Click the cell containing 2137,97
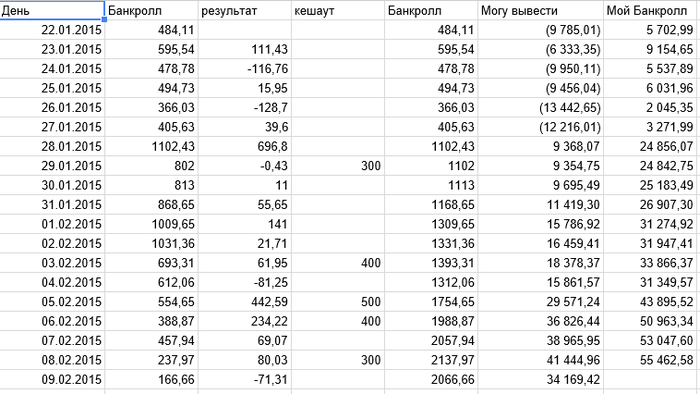Screen dimensions: 700x394 (x=431, y=360)
